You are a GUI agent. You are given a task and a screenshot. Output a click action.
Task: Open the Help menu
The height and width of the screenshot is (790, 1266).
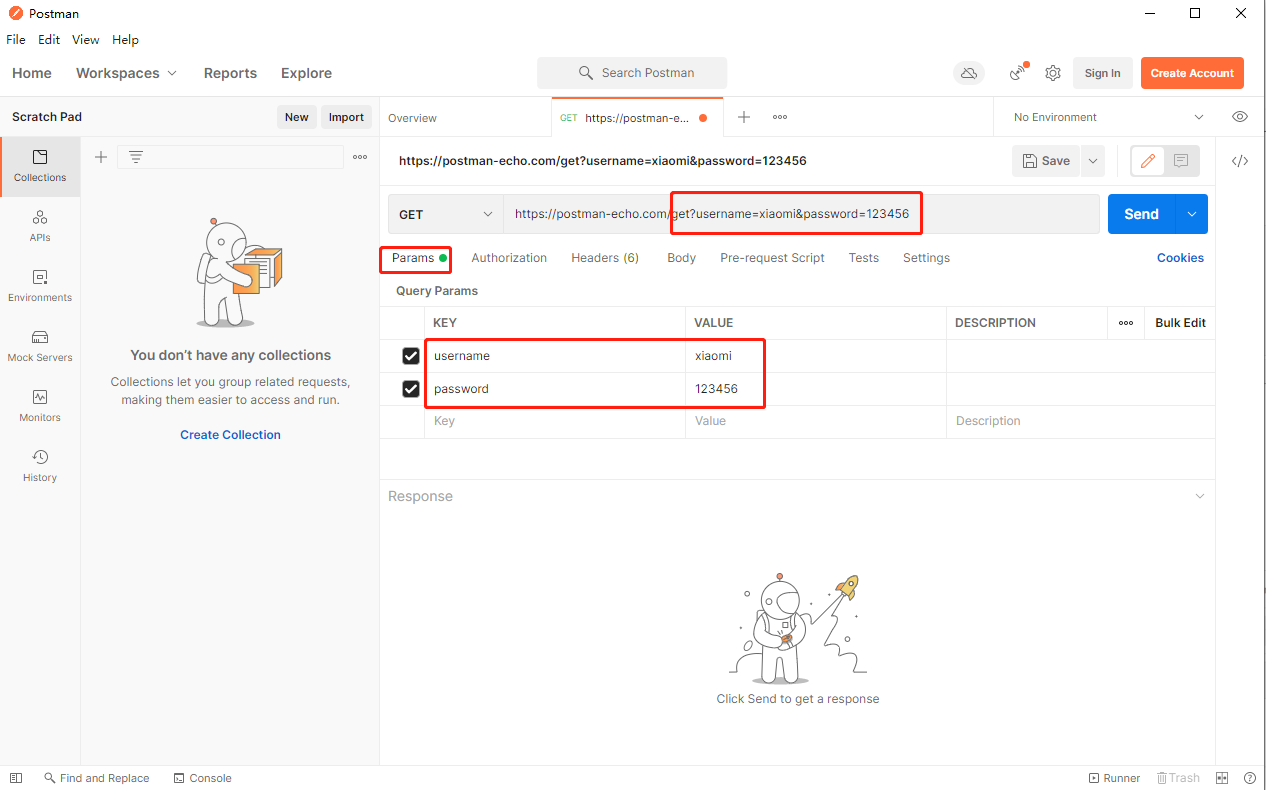[125, 40]
